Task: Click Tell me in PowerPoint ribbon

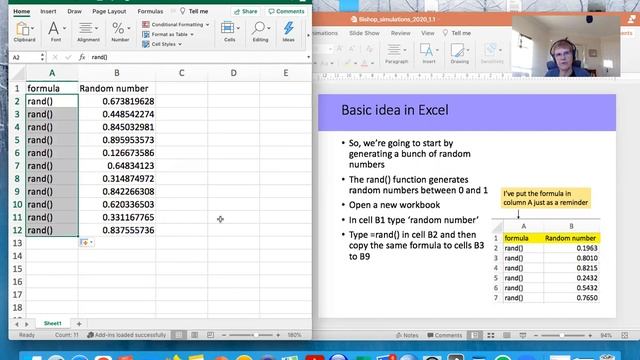Action: click(457, 33)
